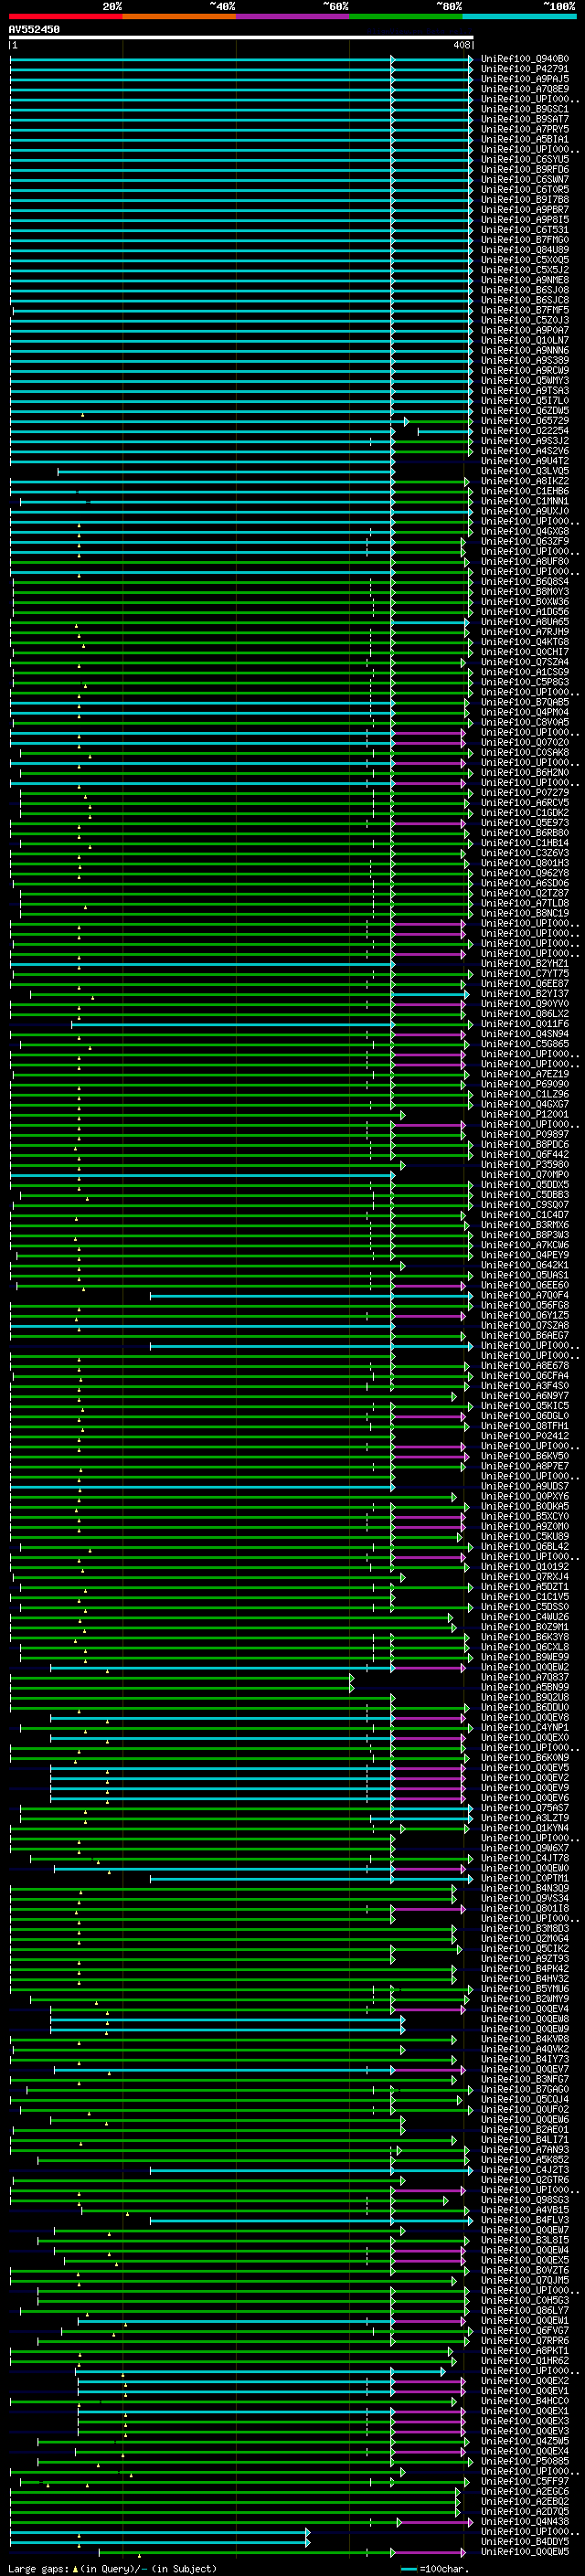Select the UniRef100_A8E678 label
Viewport: 585px width, 2576px height.
[525, 1365]
